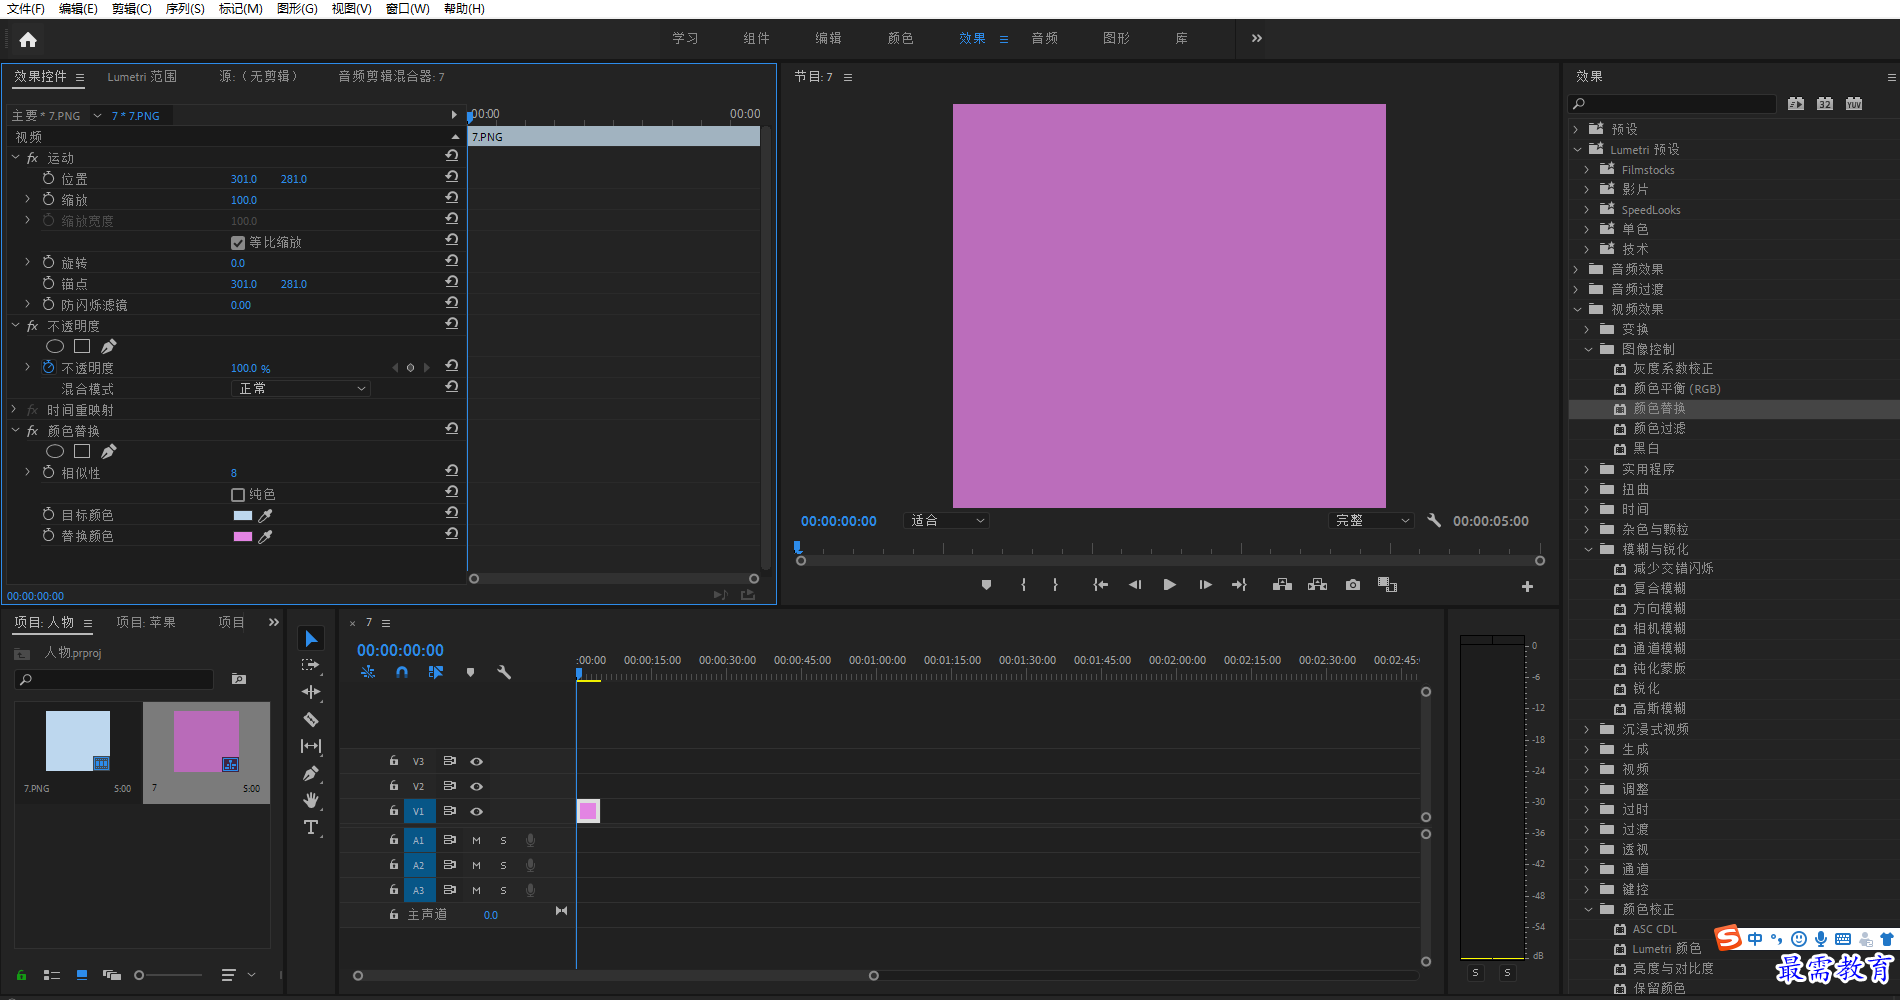Expand the Time Remapping section
1900x1000 pixels.
[15, 410]
